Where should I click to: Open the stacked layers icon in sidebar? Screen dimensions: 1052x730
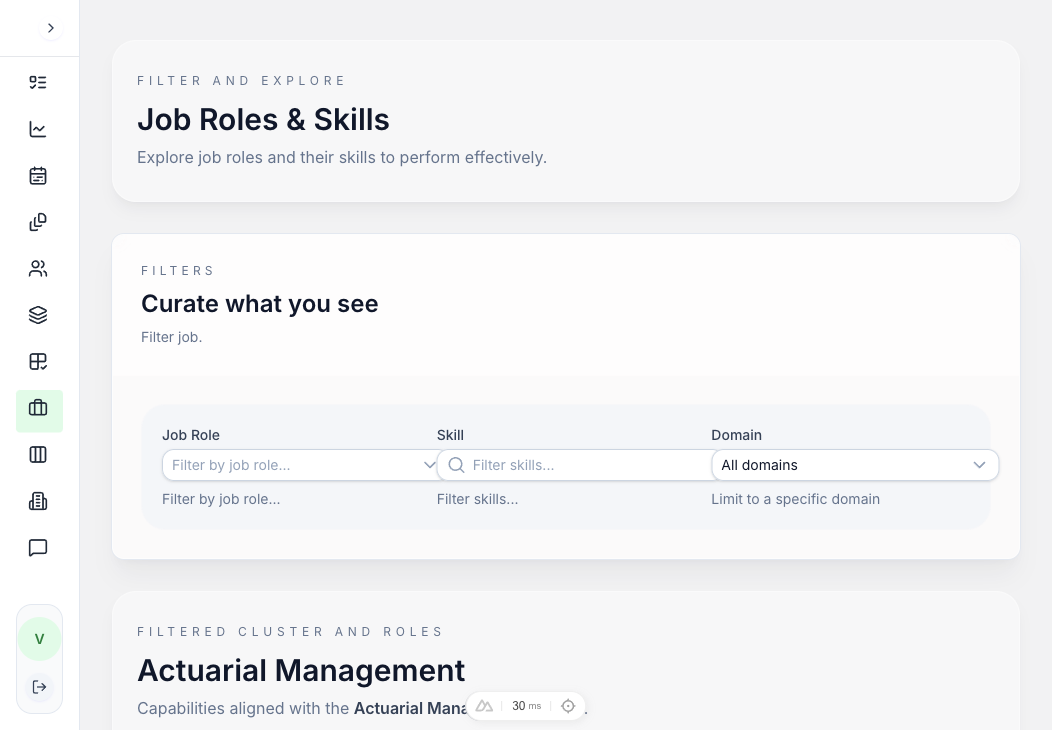tap(38, 315)
